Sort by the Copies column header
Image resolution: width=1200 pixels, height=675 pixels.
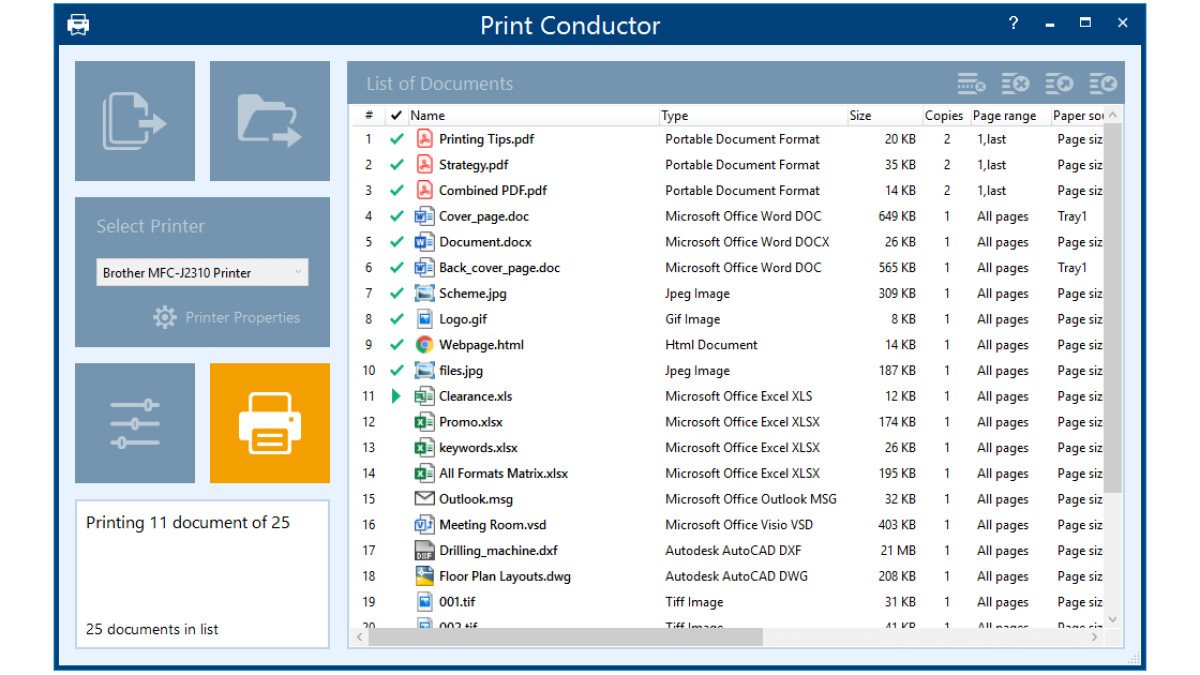945,116
